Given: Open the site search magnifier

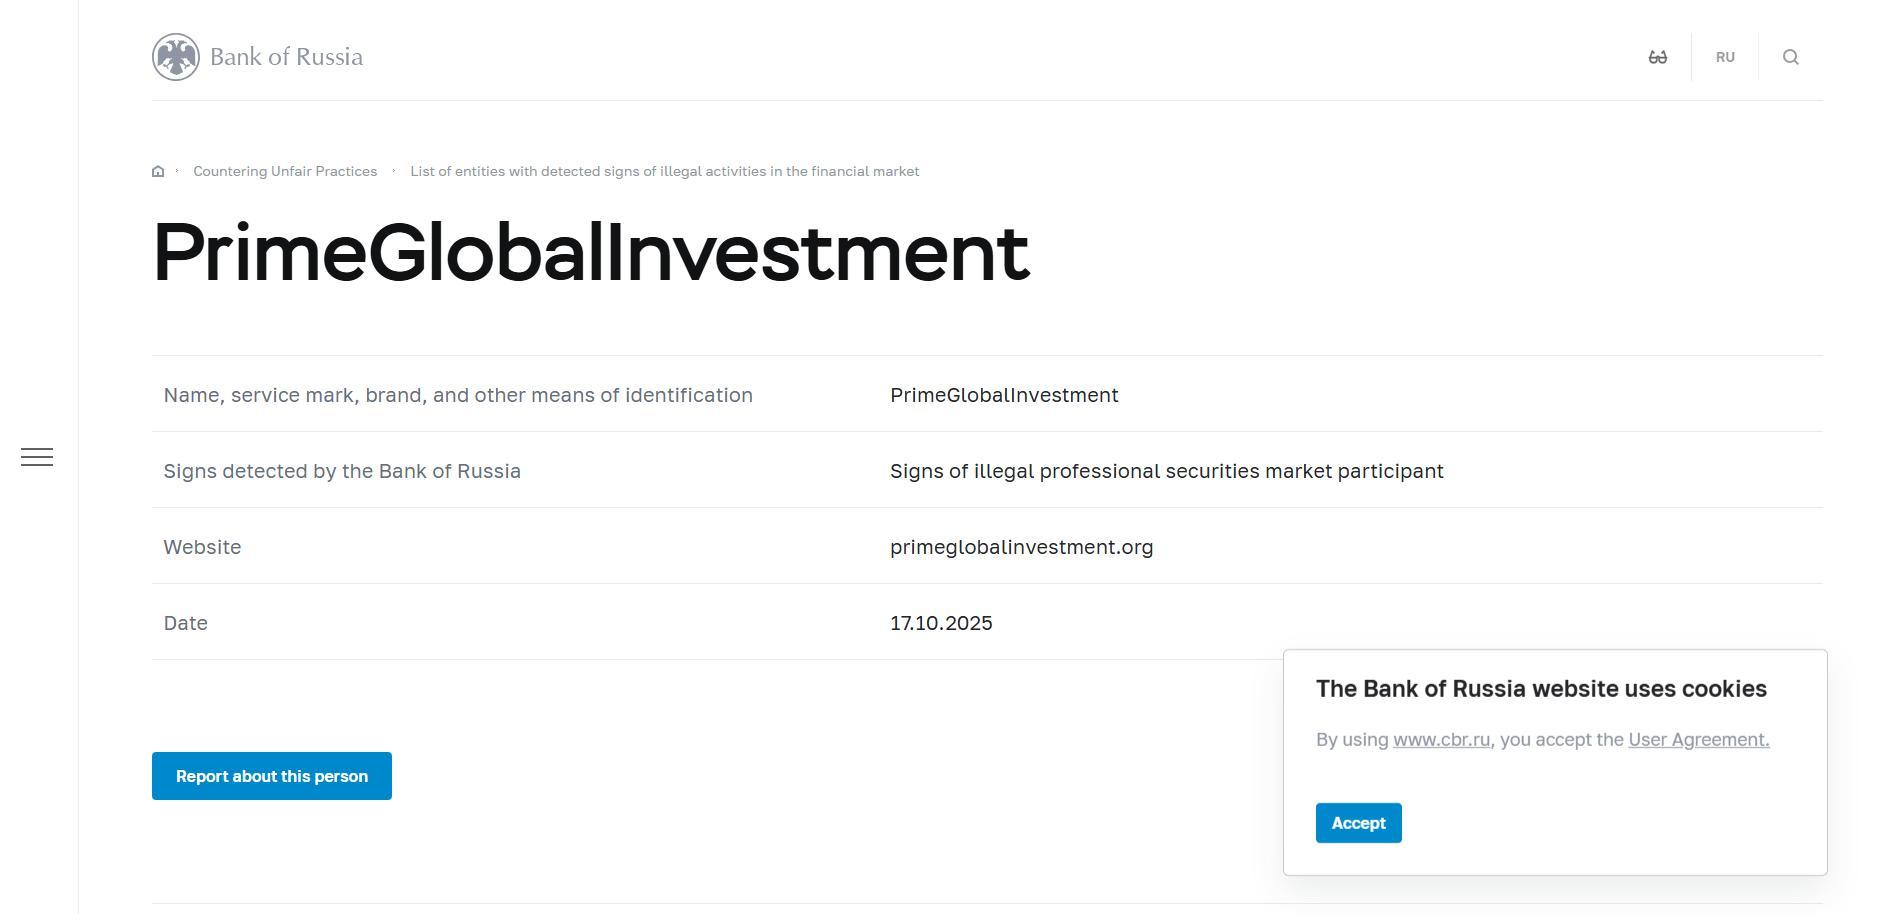Looking at the screenshot, I should point(1790,57).
